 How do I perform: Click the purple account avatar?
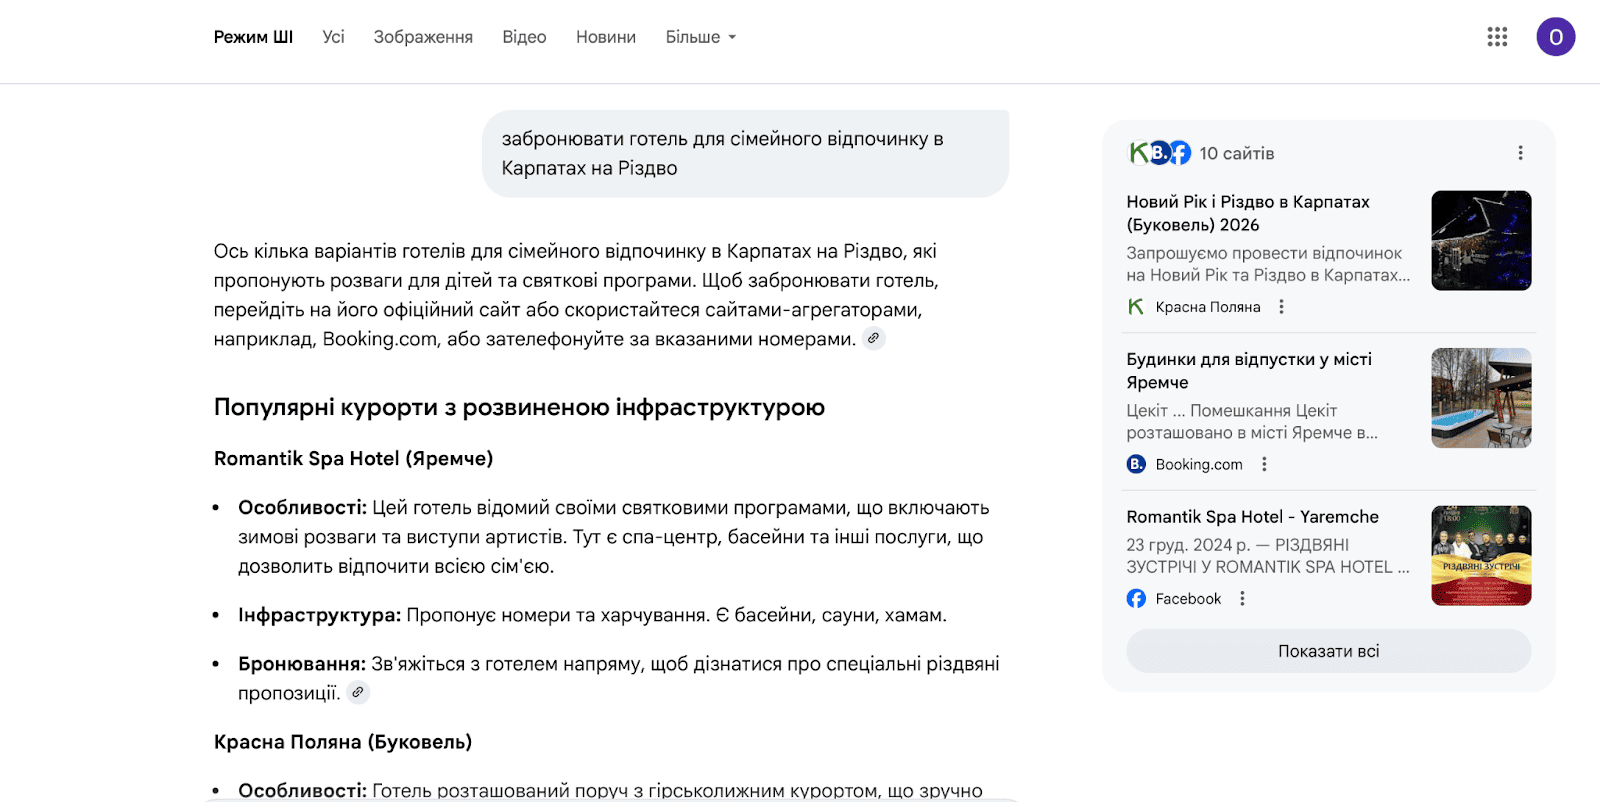(1555, 37)
